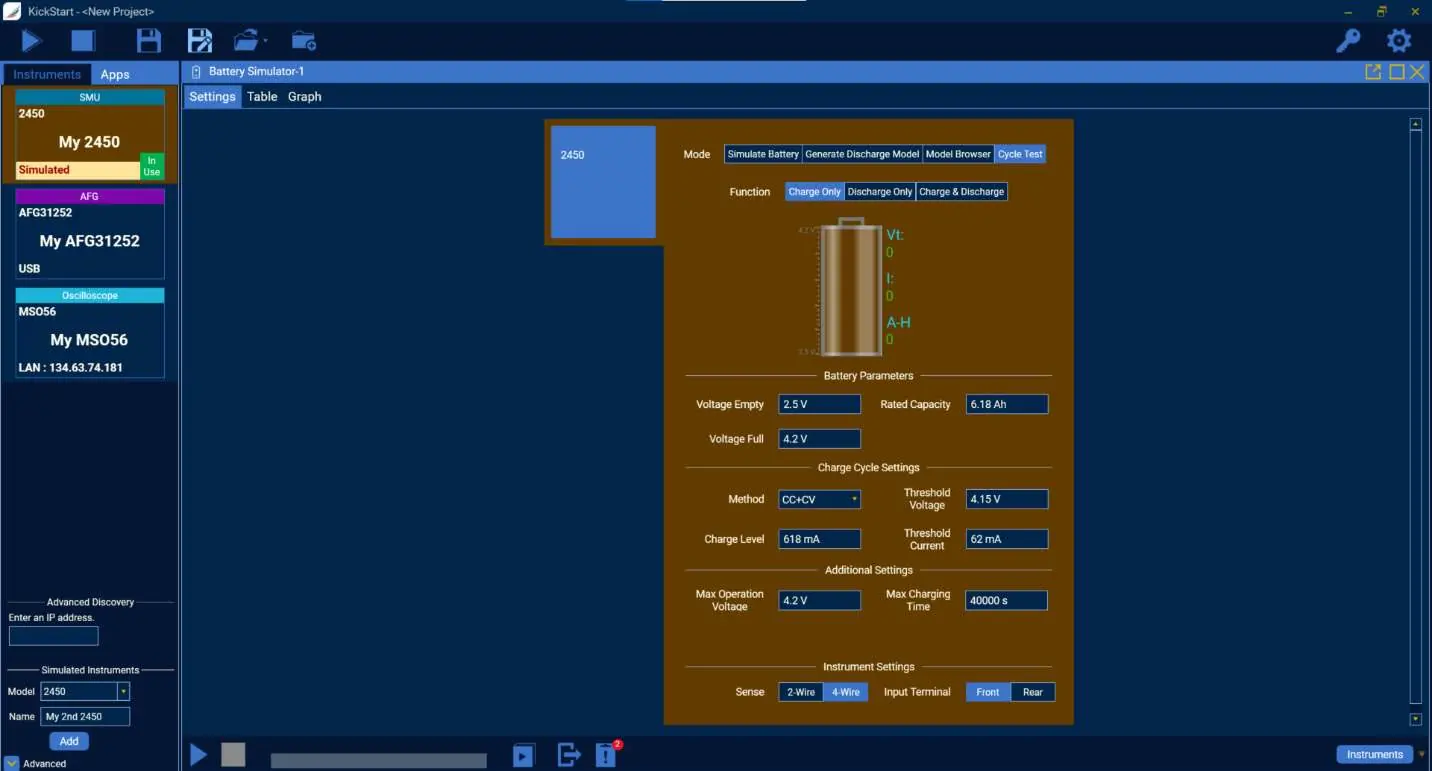Click the scrollbar up arrow

click(1415, 124)
